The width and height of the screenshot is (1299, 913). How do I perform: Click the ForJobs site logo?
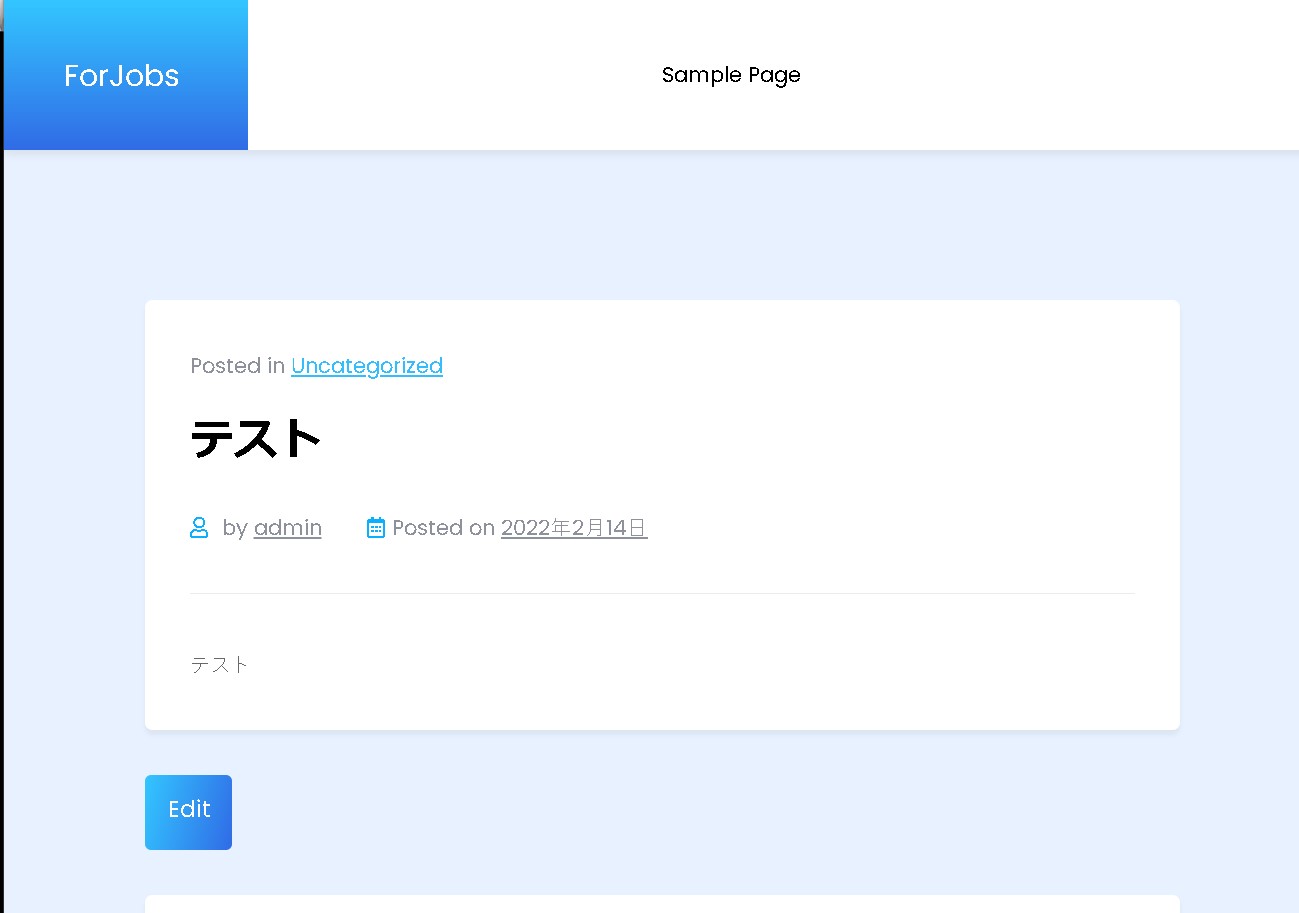[121, 75]
